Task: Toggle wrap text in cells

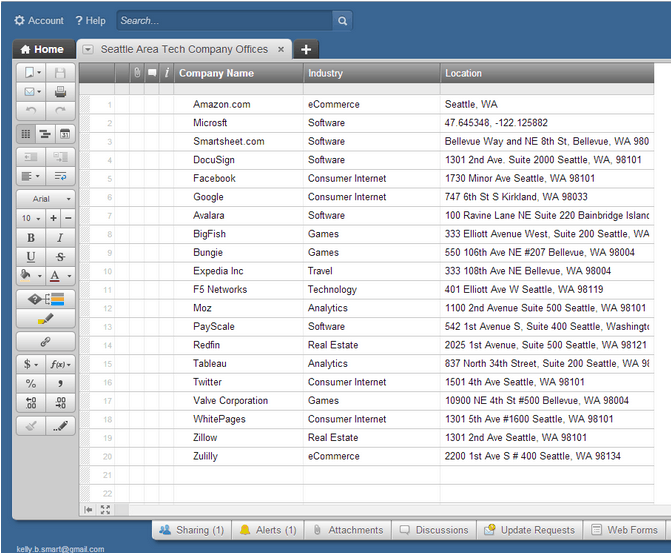Action: (60, 176)
